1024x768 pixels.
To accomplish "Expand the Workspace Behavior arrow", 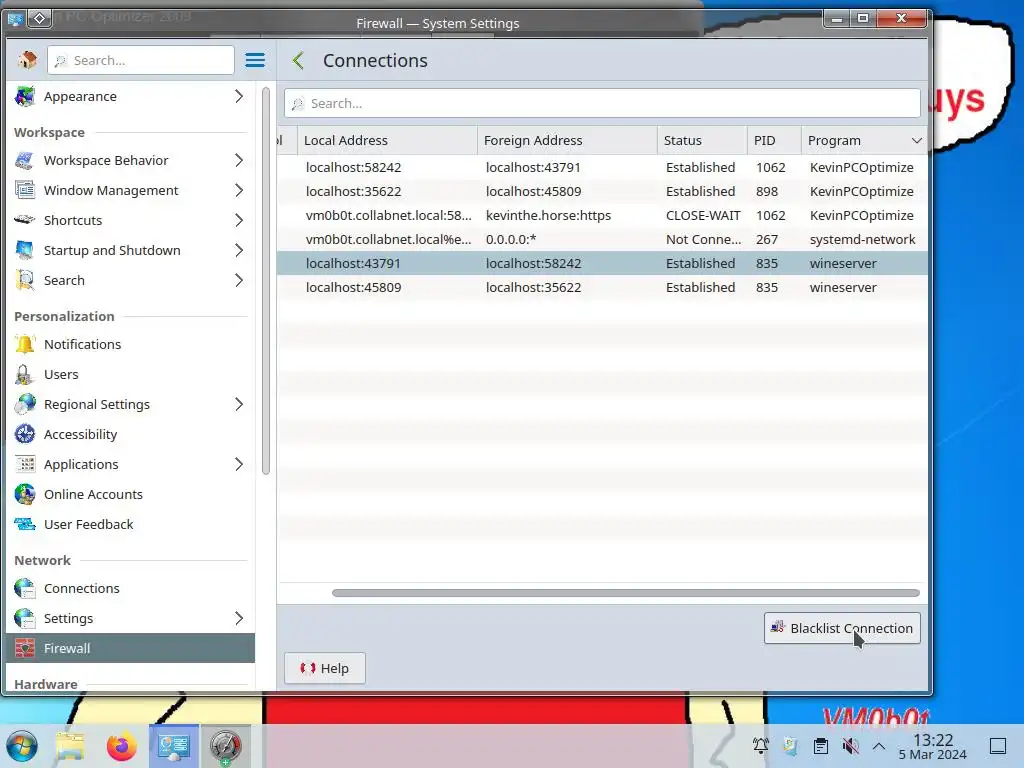I will (x=239, y=161).
